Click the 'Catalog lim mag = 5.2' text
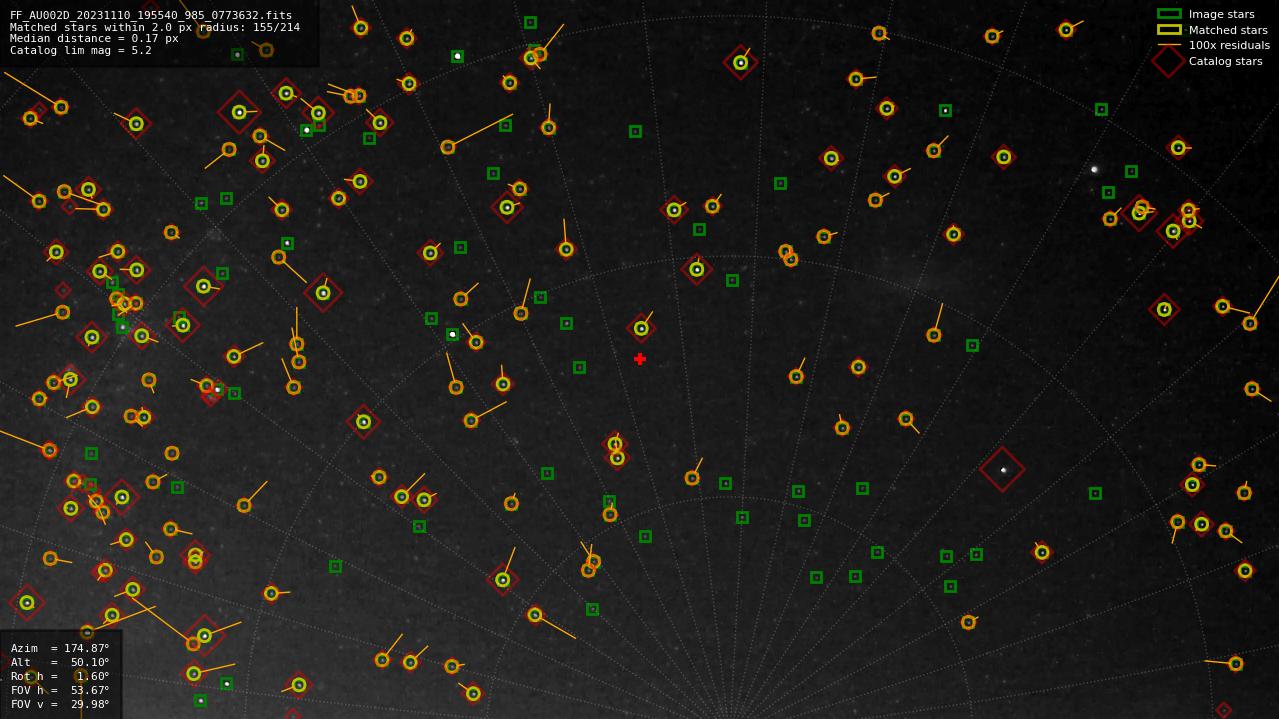Image resolution: width=1279 pixels, height=719 pixels. pos(81,50)
